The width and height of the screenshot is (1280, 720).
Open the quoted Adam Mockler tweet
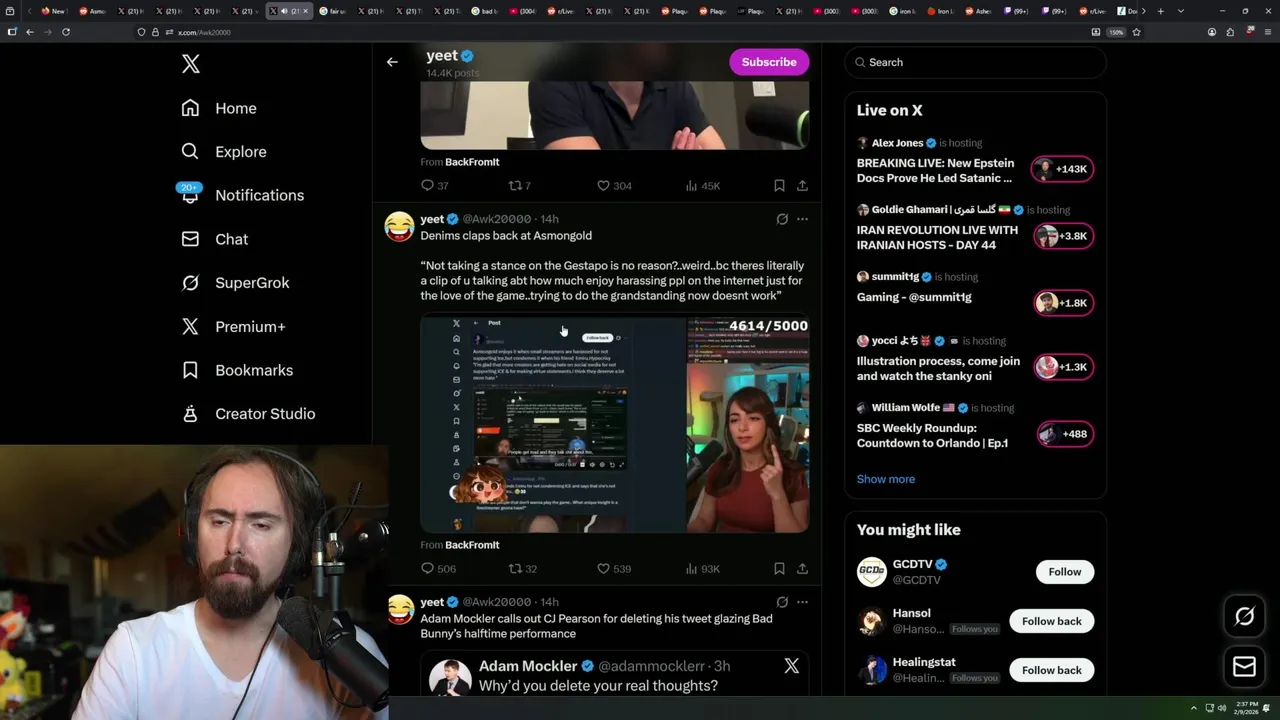click(614, 674)
